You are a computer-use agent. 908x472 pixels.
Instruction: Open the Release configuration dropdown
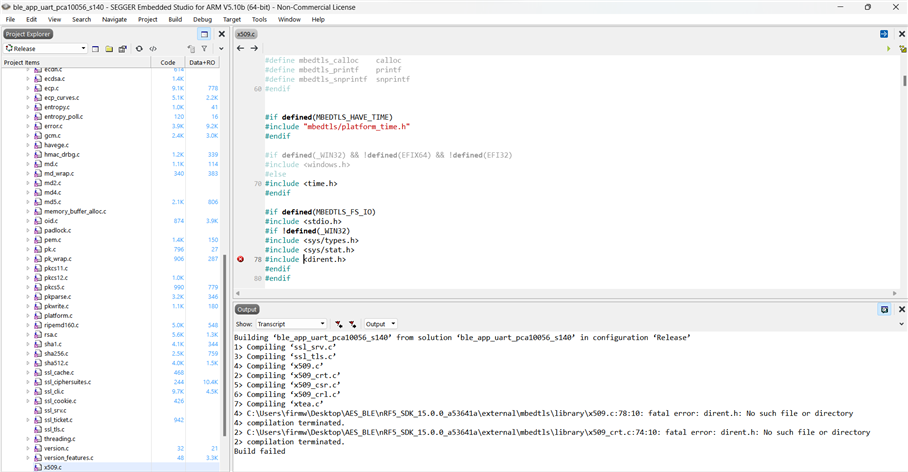[45, 49]
